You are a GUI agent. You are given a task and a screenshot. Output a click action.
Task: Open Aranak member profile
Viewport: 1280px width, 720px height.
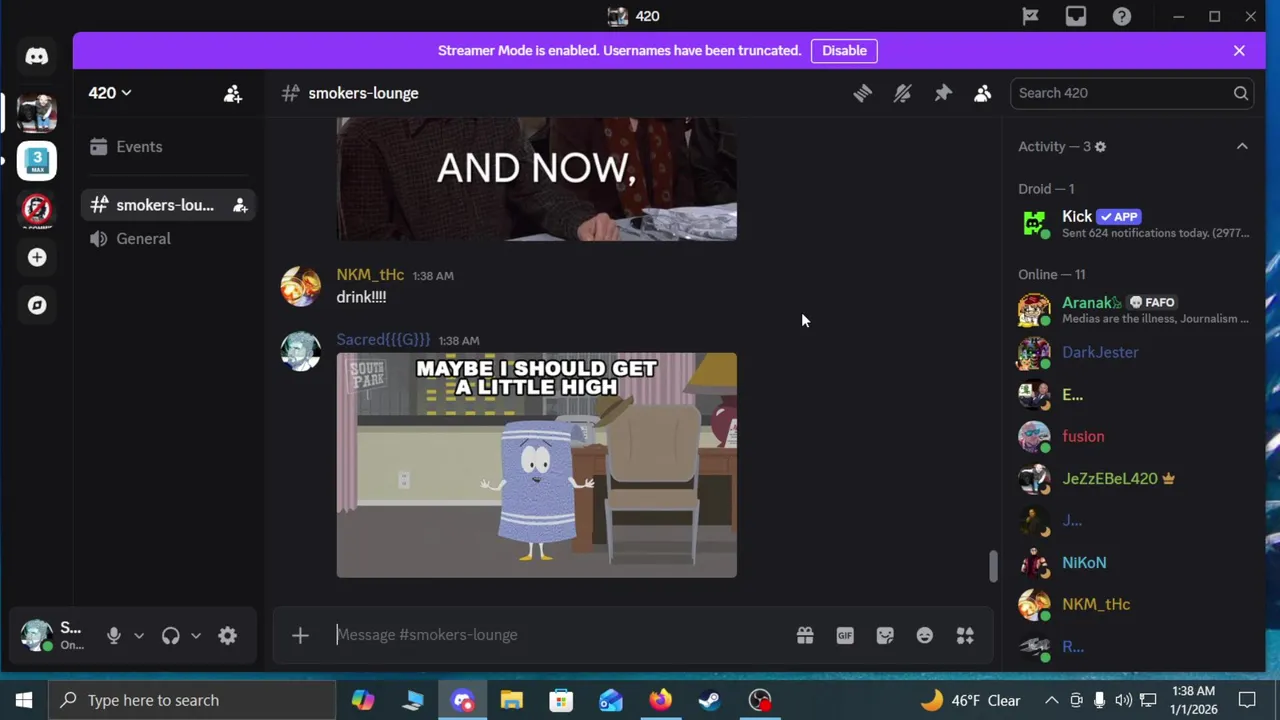click(1134, 310)
